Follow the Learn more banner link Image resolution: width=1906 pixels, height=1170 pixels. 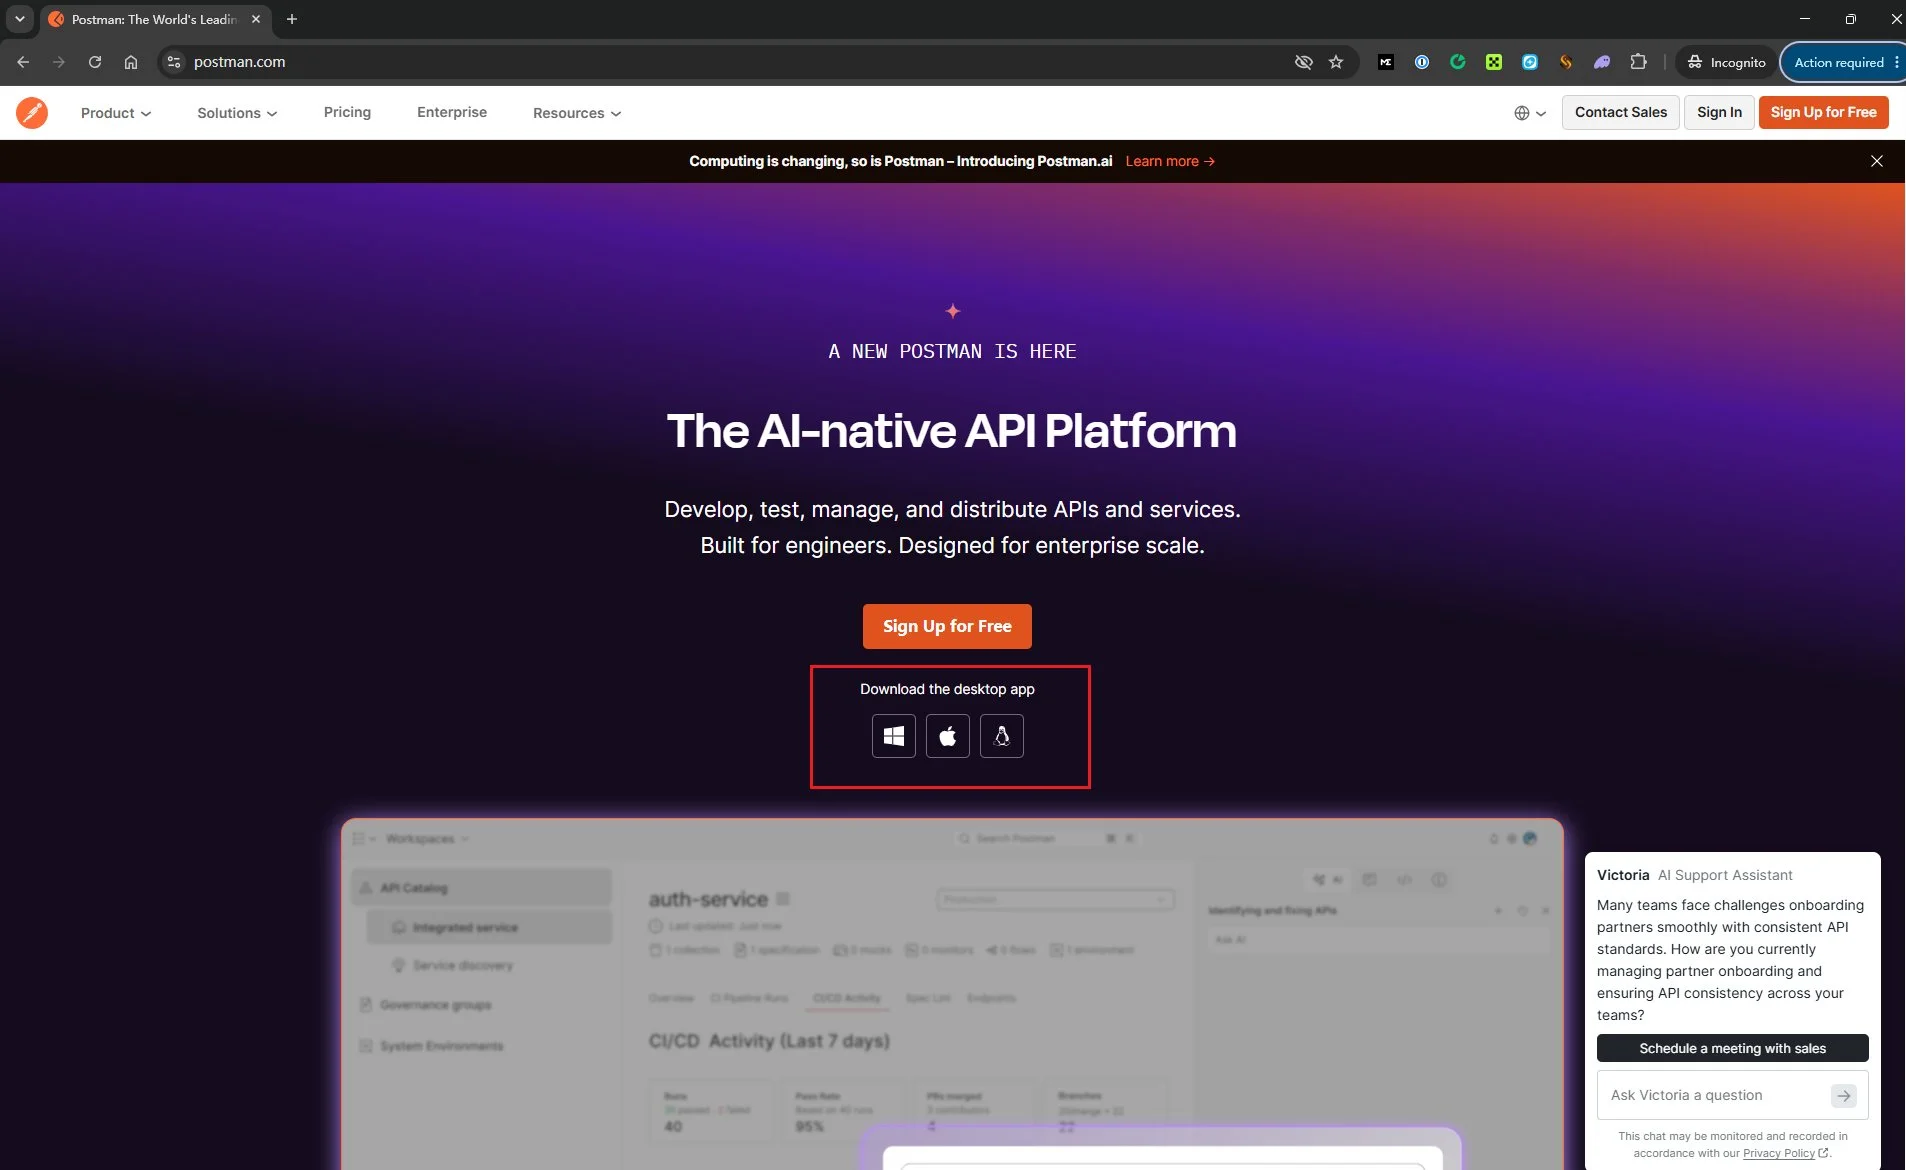click(1170, 161)
